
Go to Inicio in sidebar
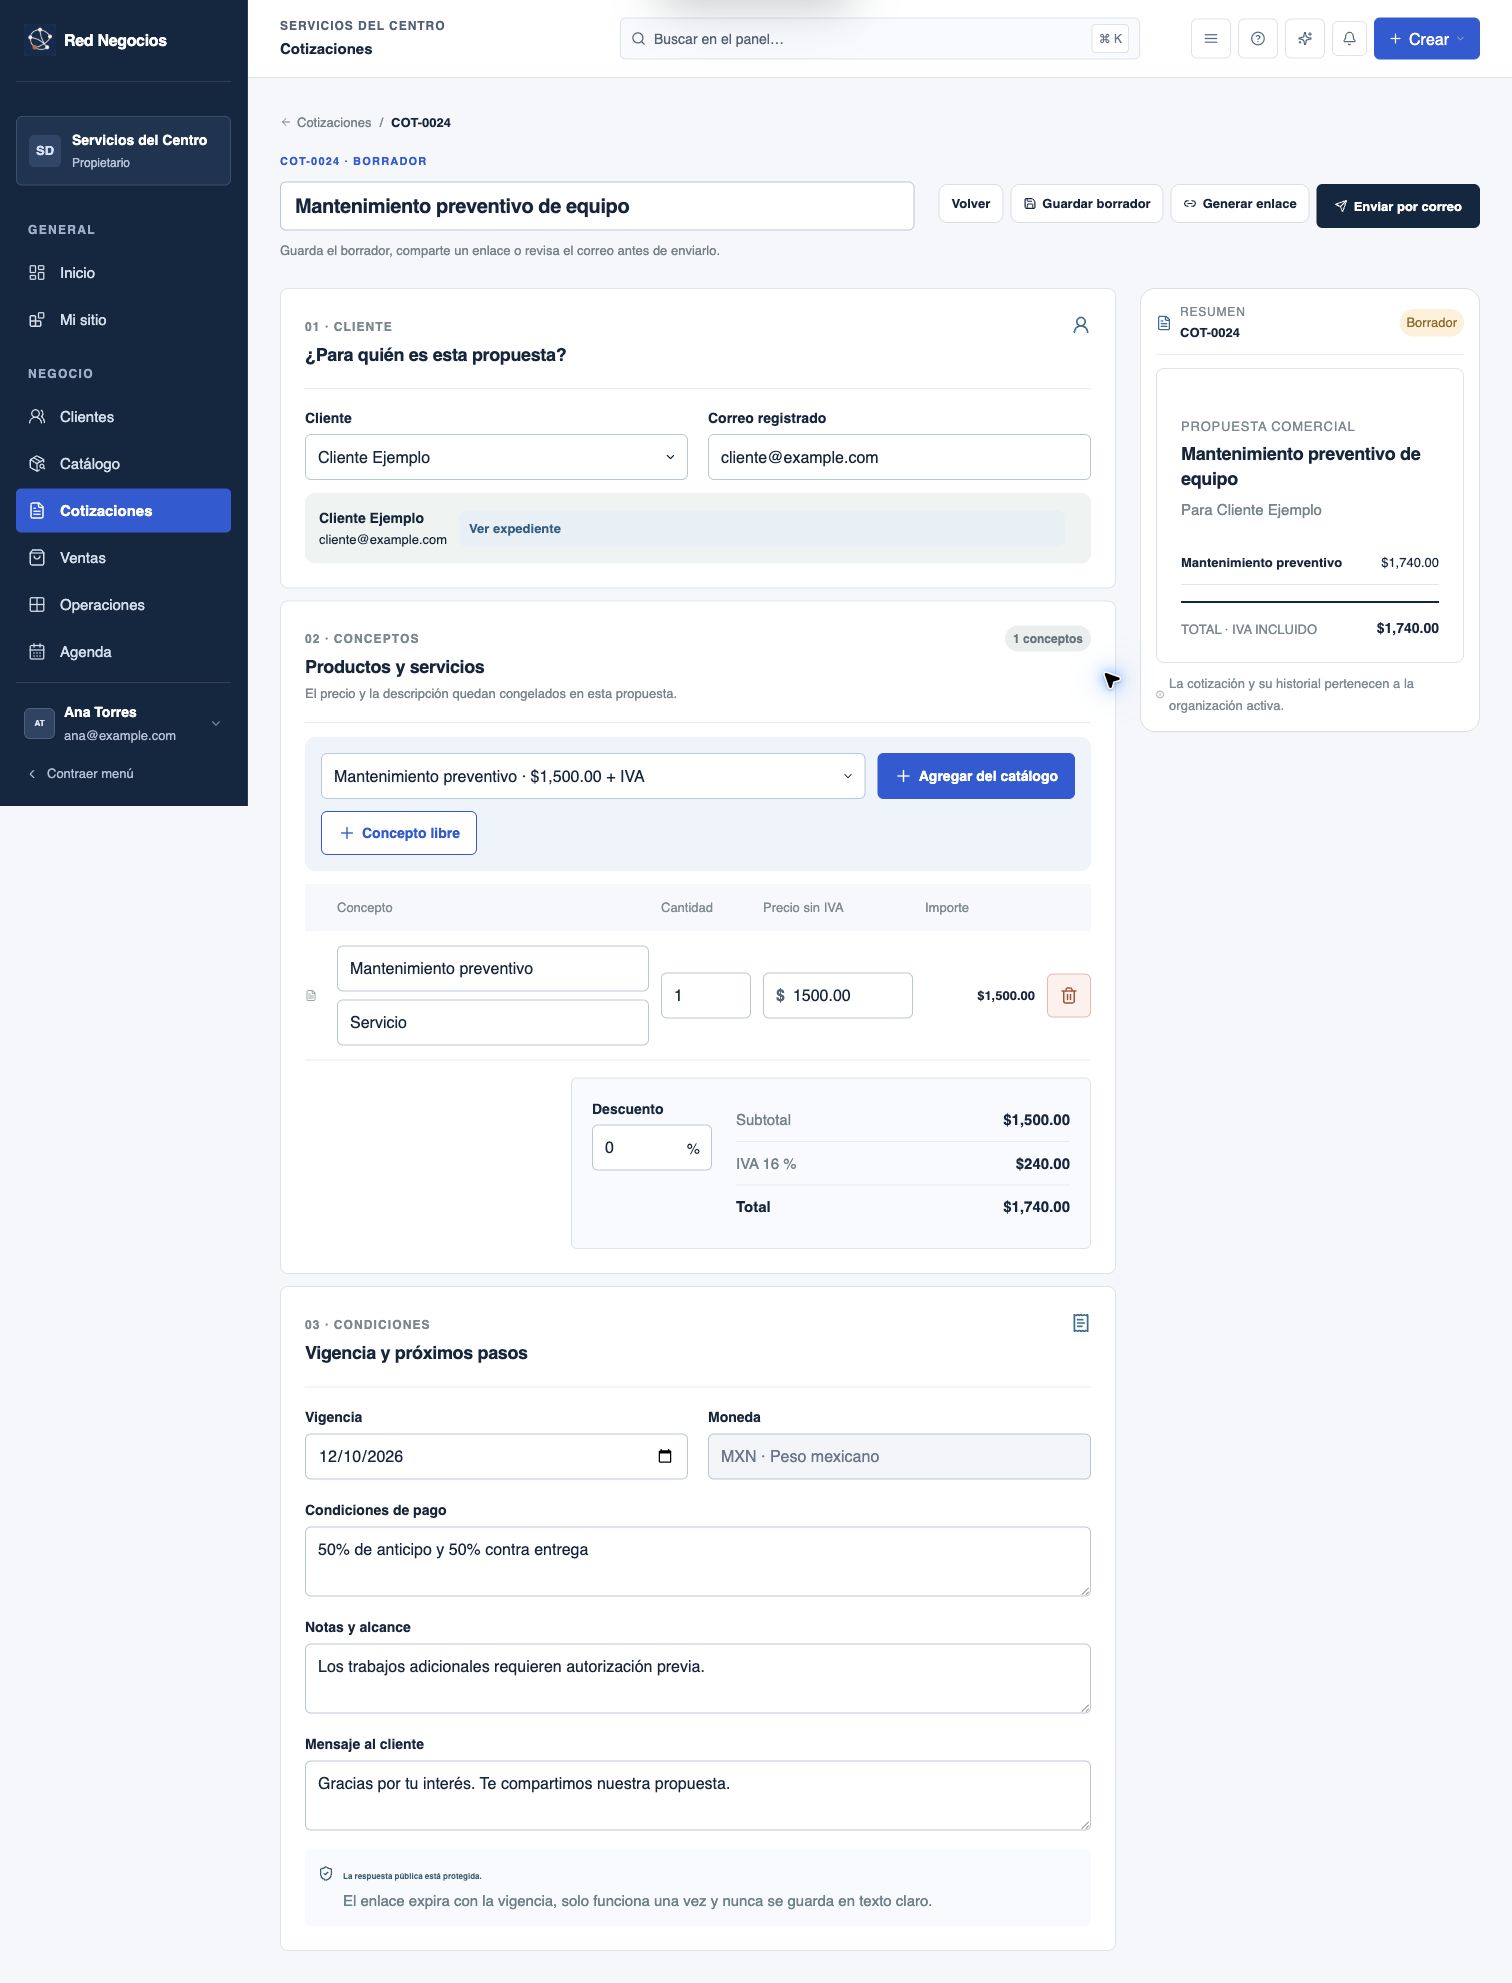(123, 273)
